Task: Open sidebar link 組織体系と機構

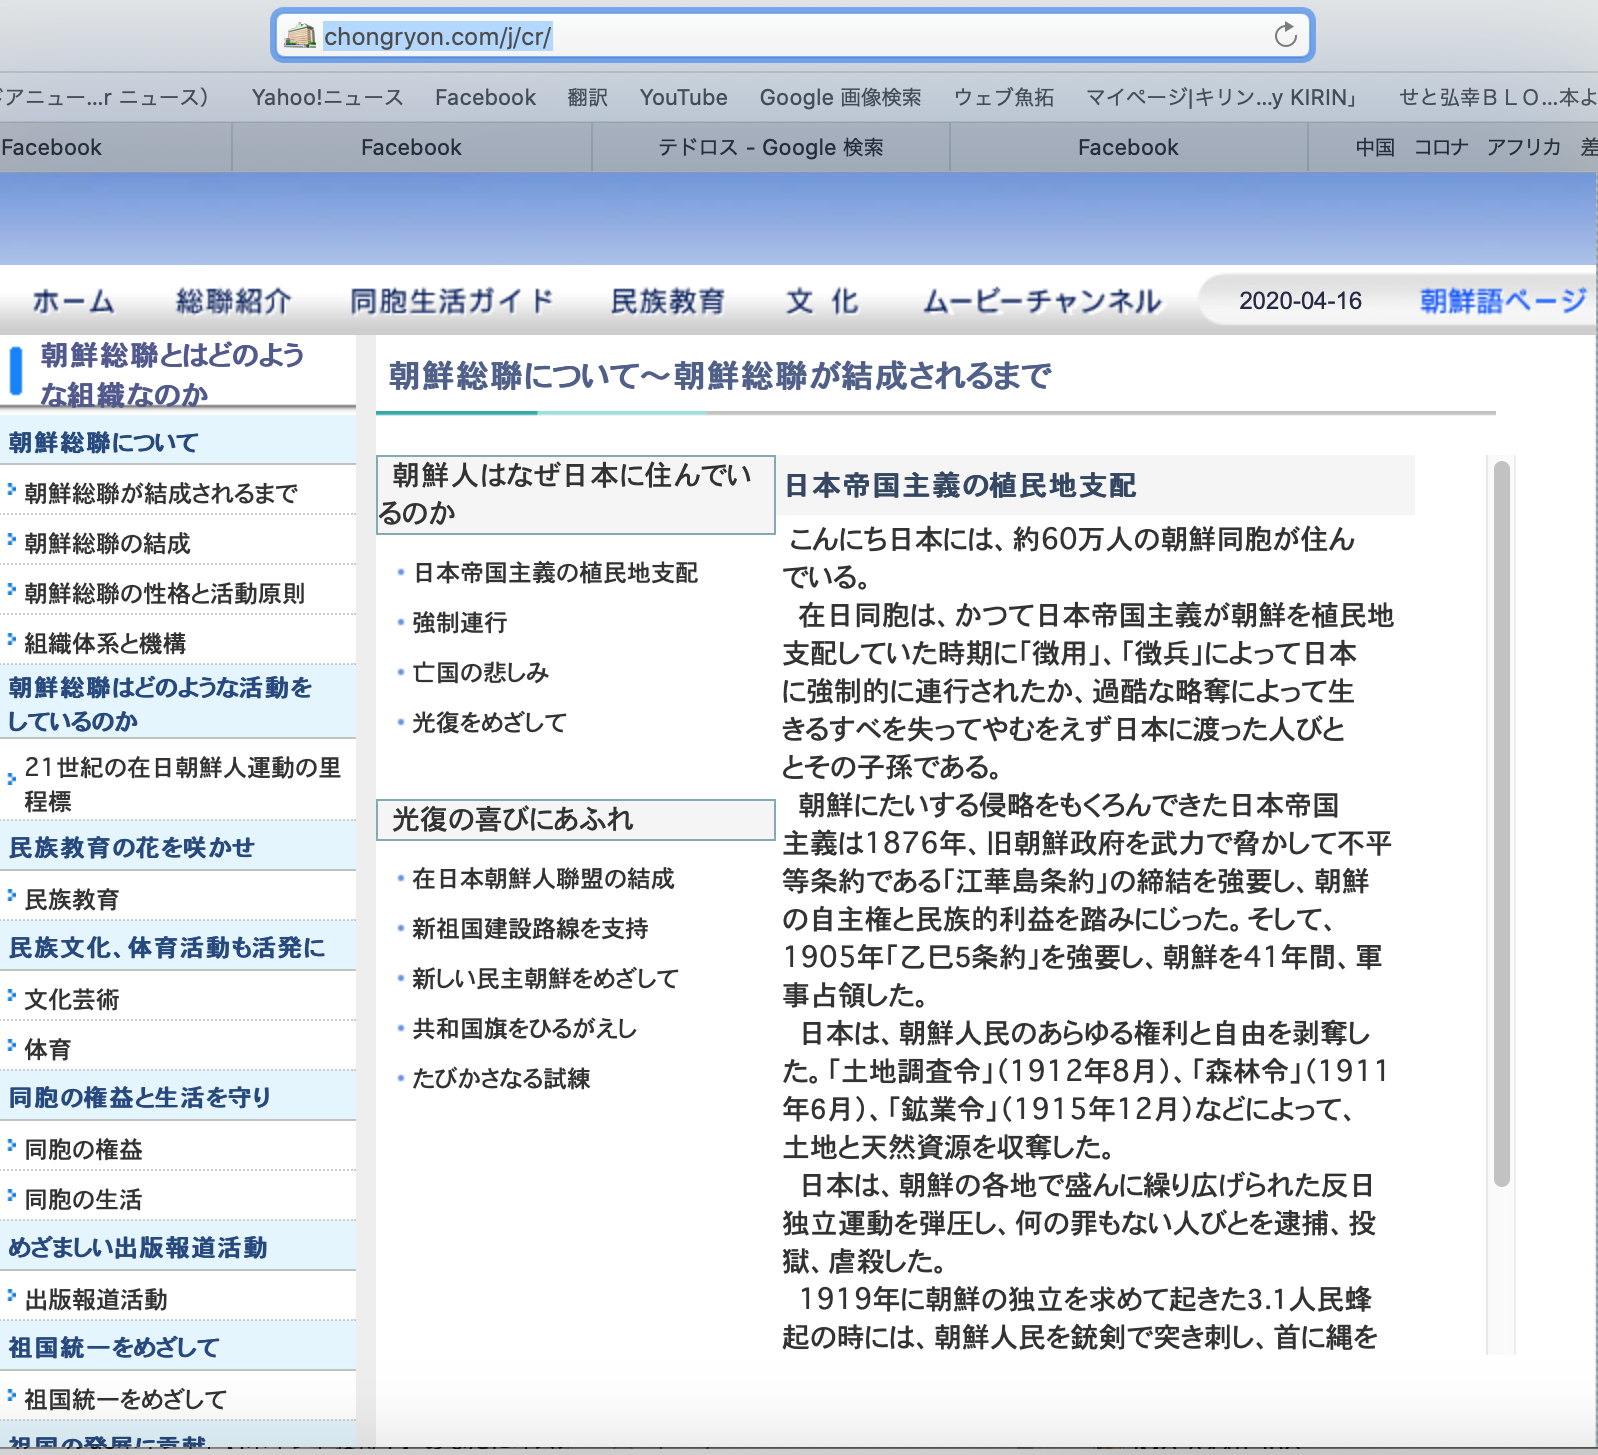Action: [105, 643]
